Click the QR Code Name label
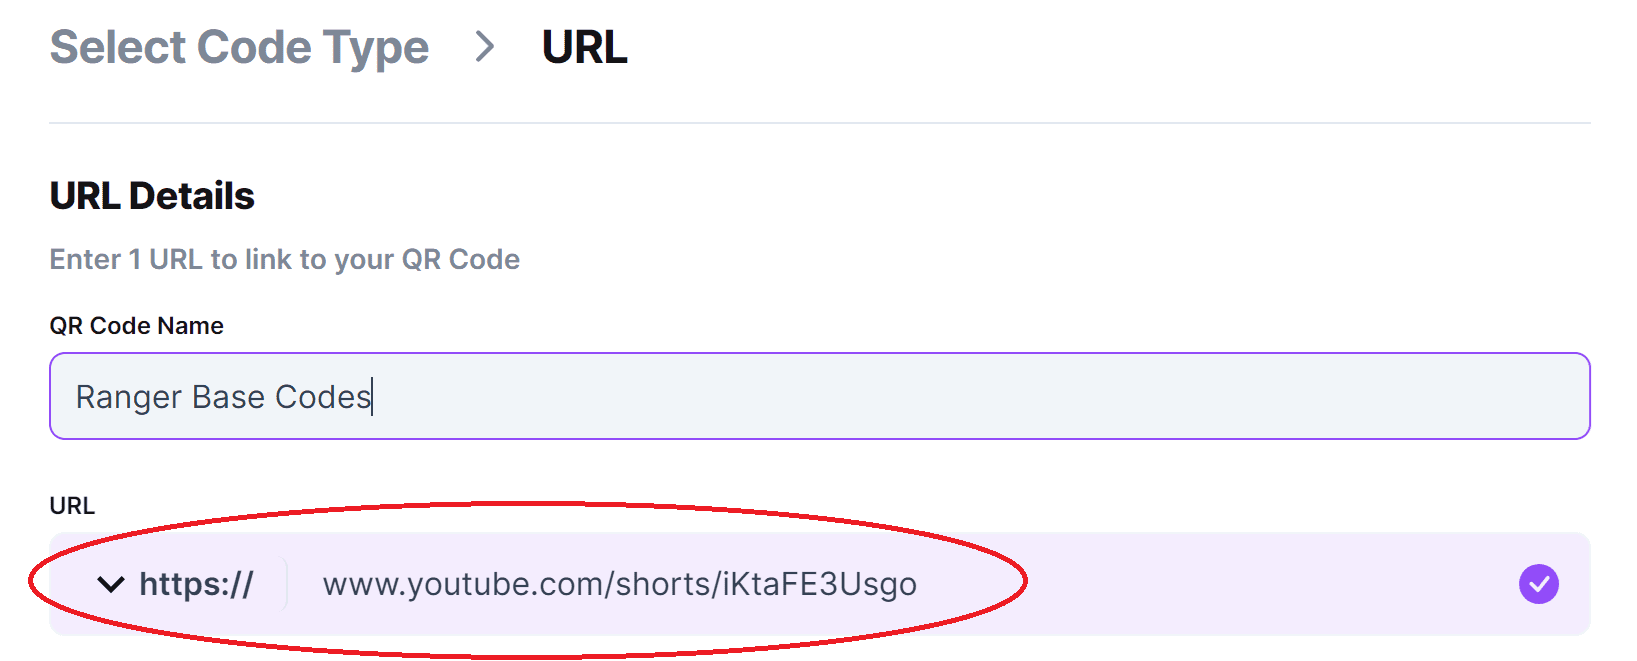 click(x=137, y=326)
